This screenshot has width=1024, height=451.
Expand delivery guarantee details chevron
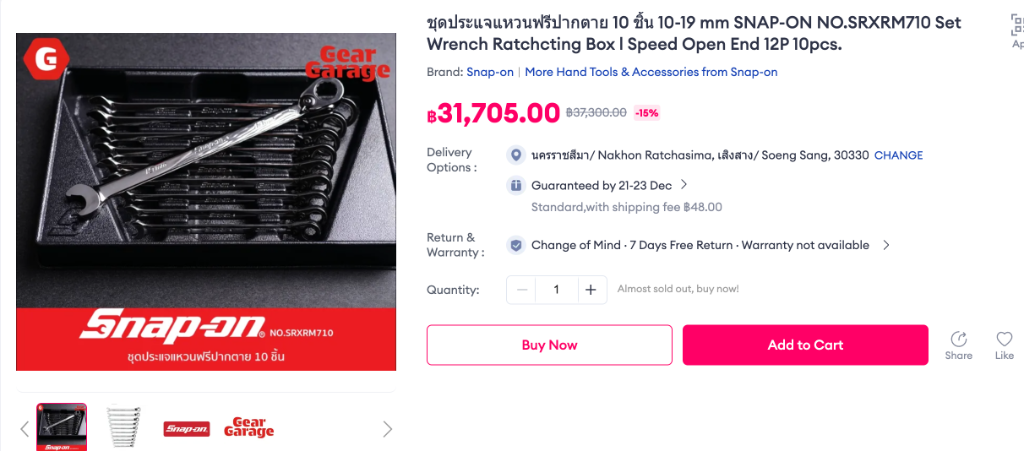click(684, 185)
